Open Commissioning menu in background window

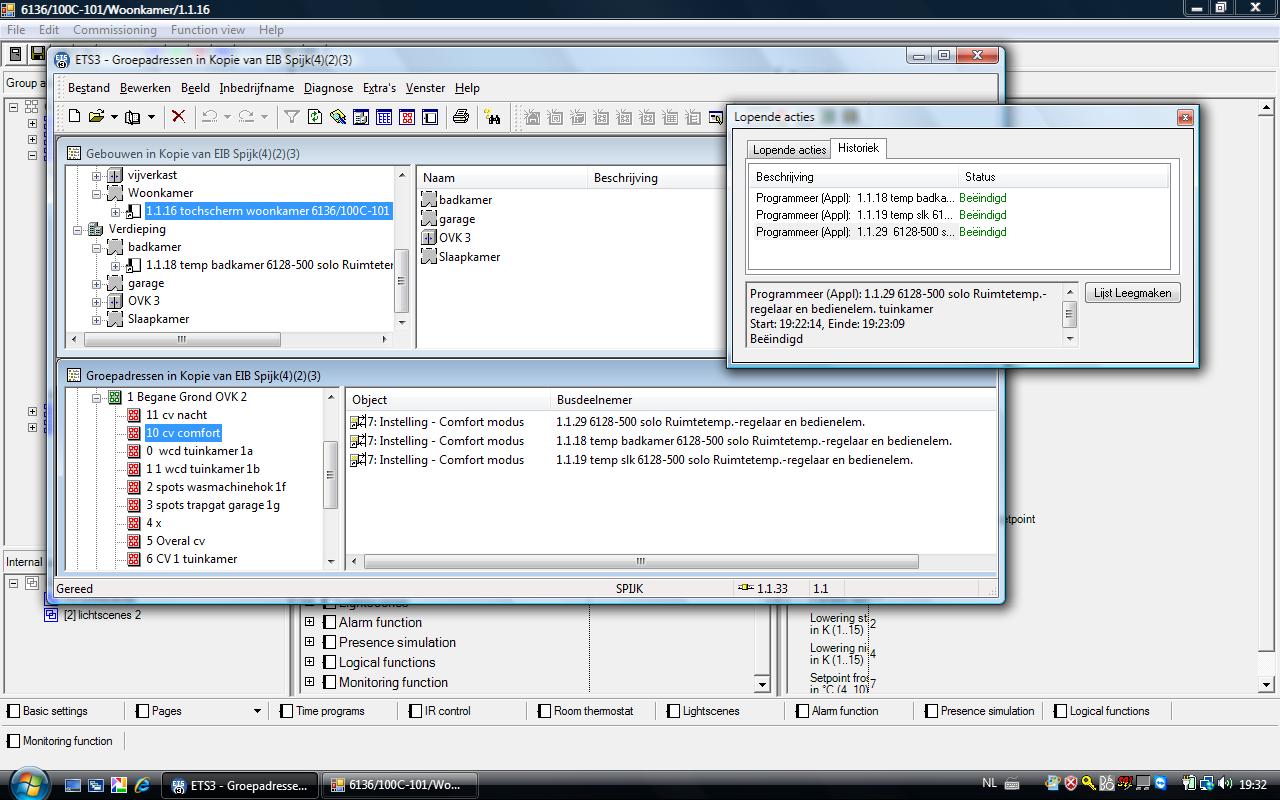(x=115, y=30)
